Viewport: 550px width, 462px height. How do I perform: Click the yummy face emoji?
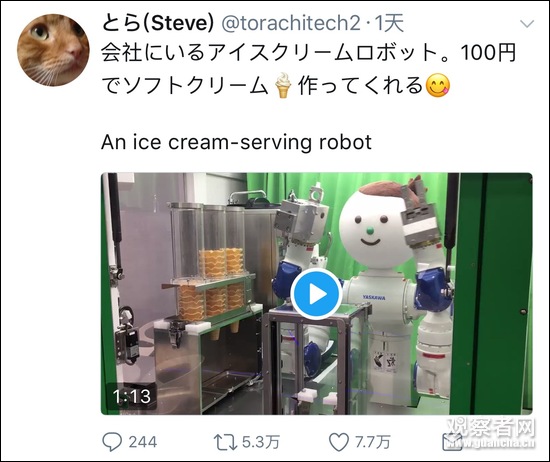(437, 86)
